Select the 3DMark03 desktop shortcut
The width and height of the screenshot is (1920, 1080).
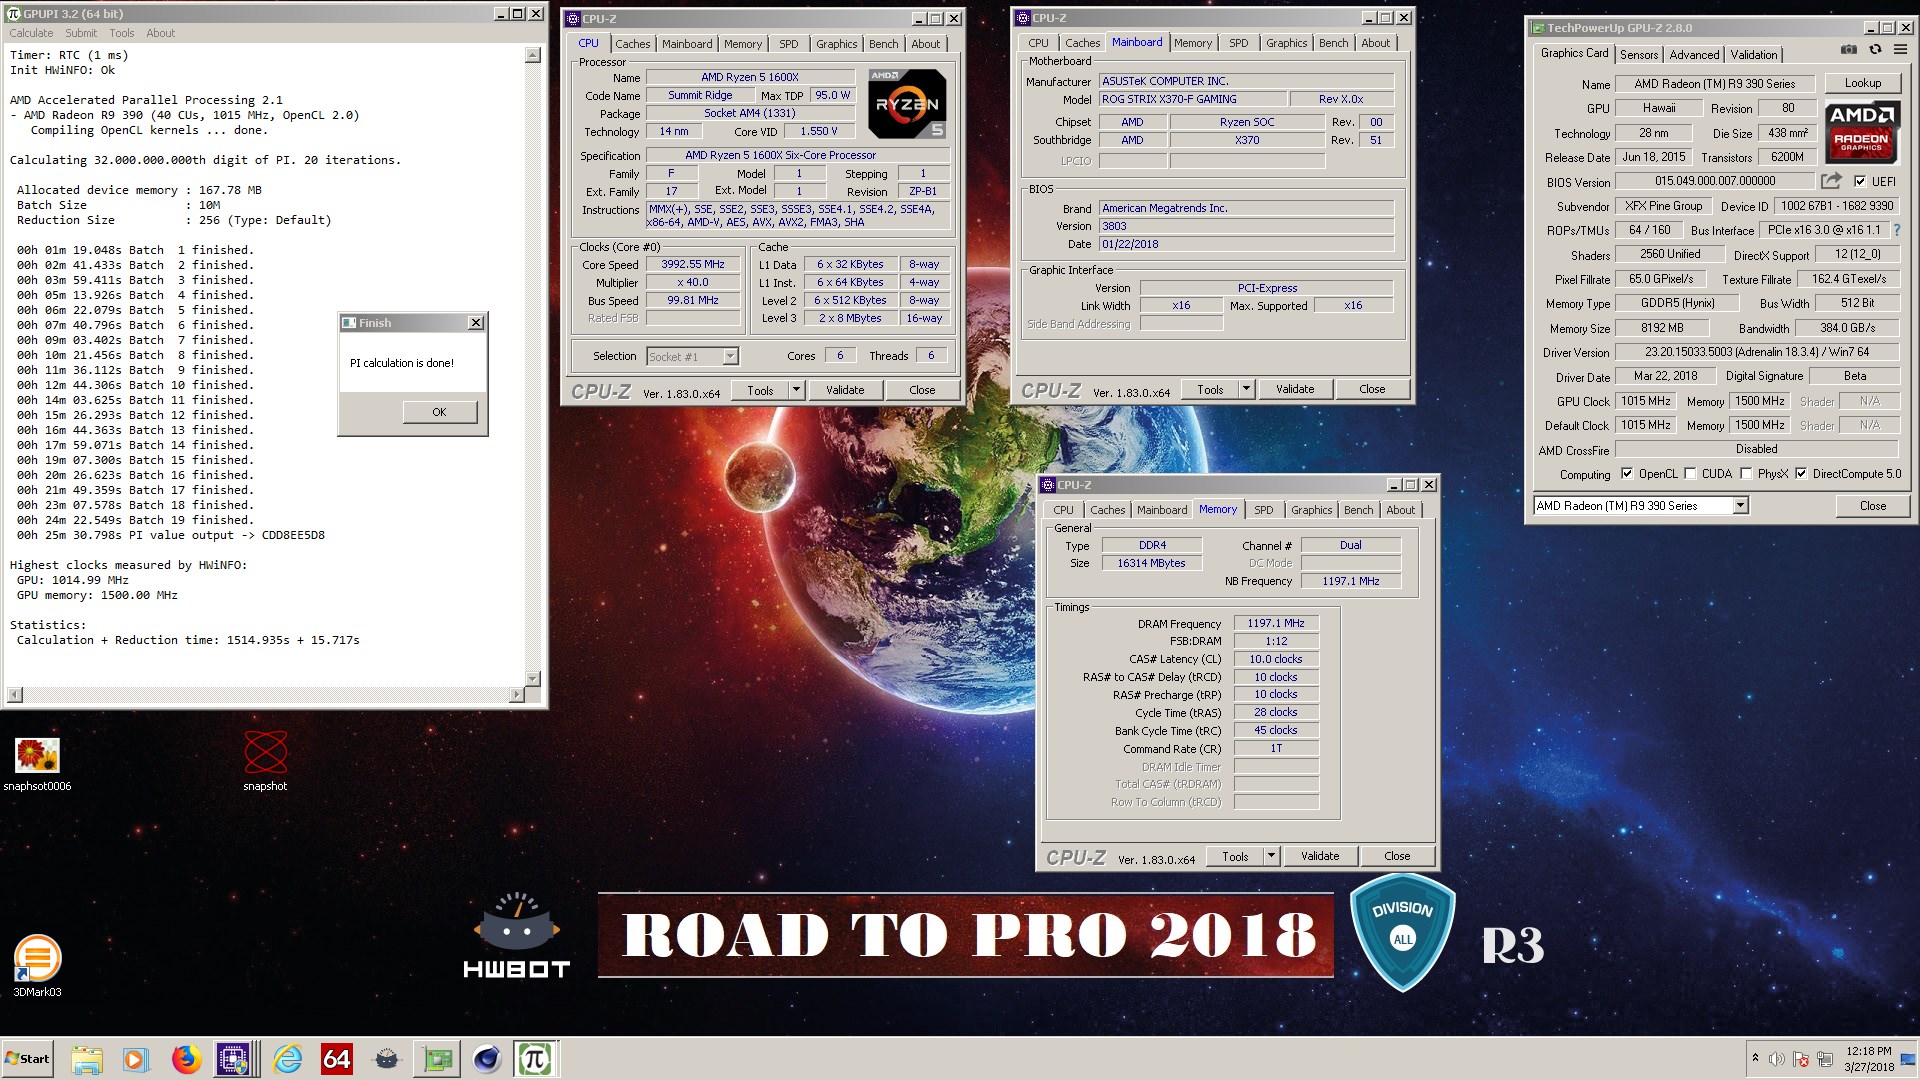click(37, 966)
